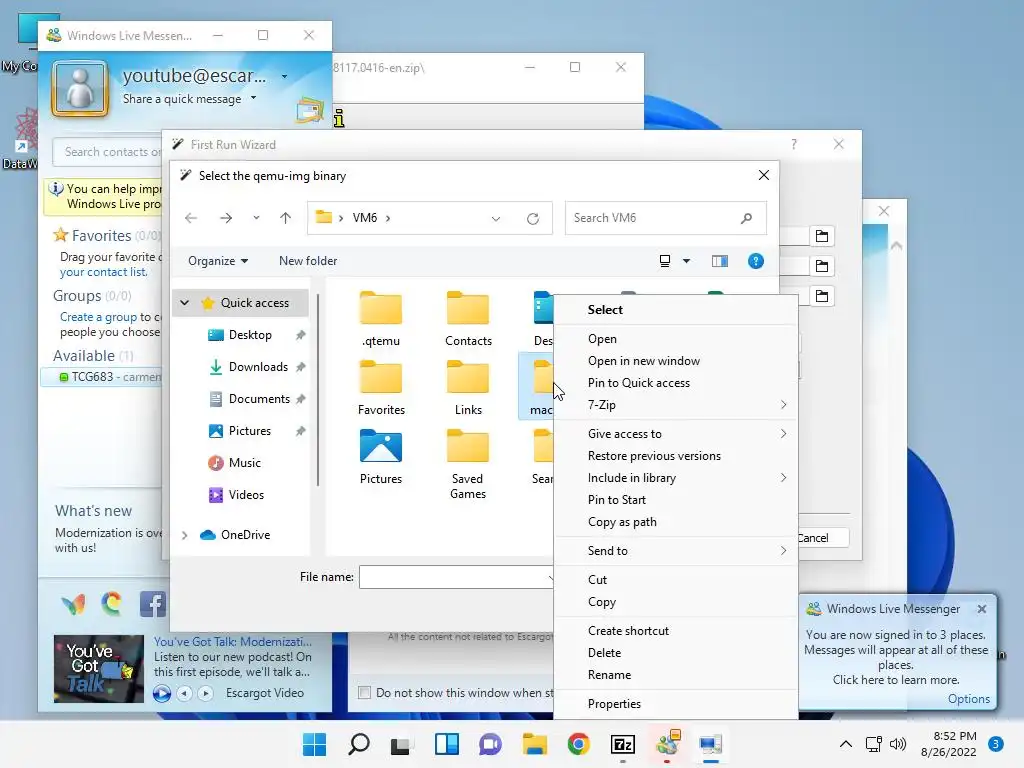Image resolution: width=1024 pixels, height=768 pixels.
Task: Show hidden system tray icons
Action: (846, 744)
